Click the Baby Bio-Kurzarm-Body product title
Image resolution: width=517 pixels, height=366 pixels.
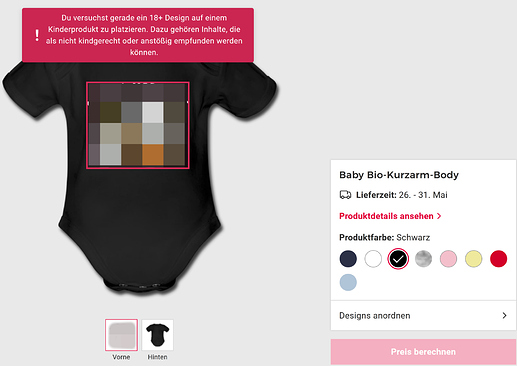pos(399,175)
